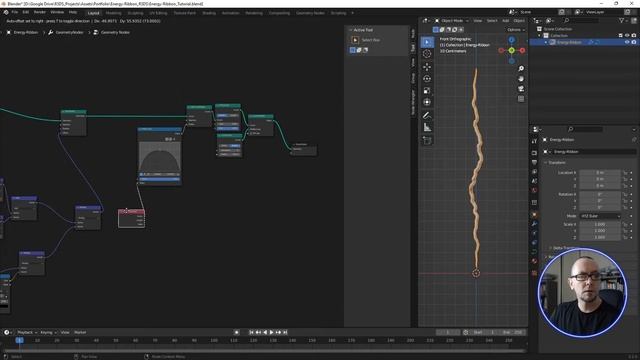The height and width of the screenshot is (360, 640).
Task: Select the first select-mode button under Active Tool
Action: (353, 50)
